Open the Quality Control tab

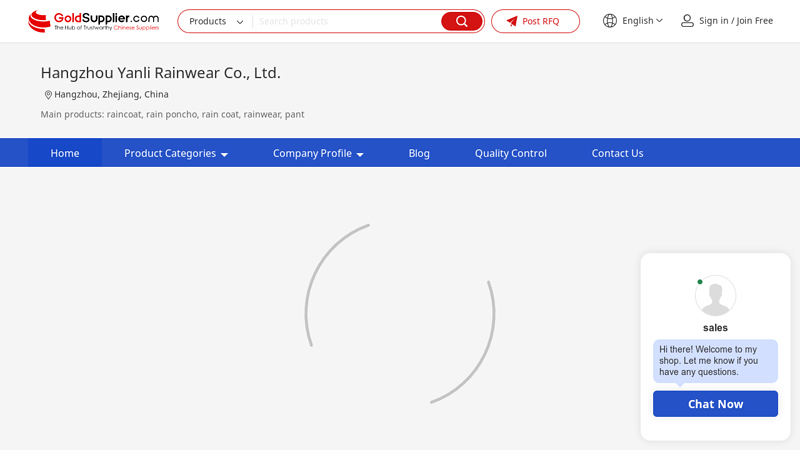pos(511,153)
